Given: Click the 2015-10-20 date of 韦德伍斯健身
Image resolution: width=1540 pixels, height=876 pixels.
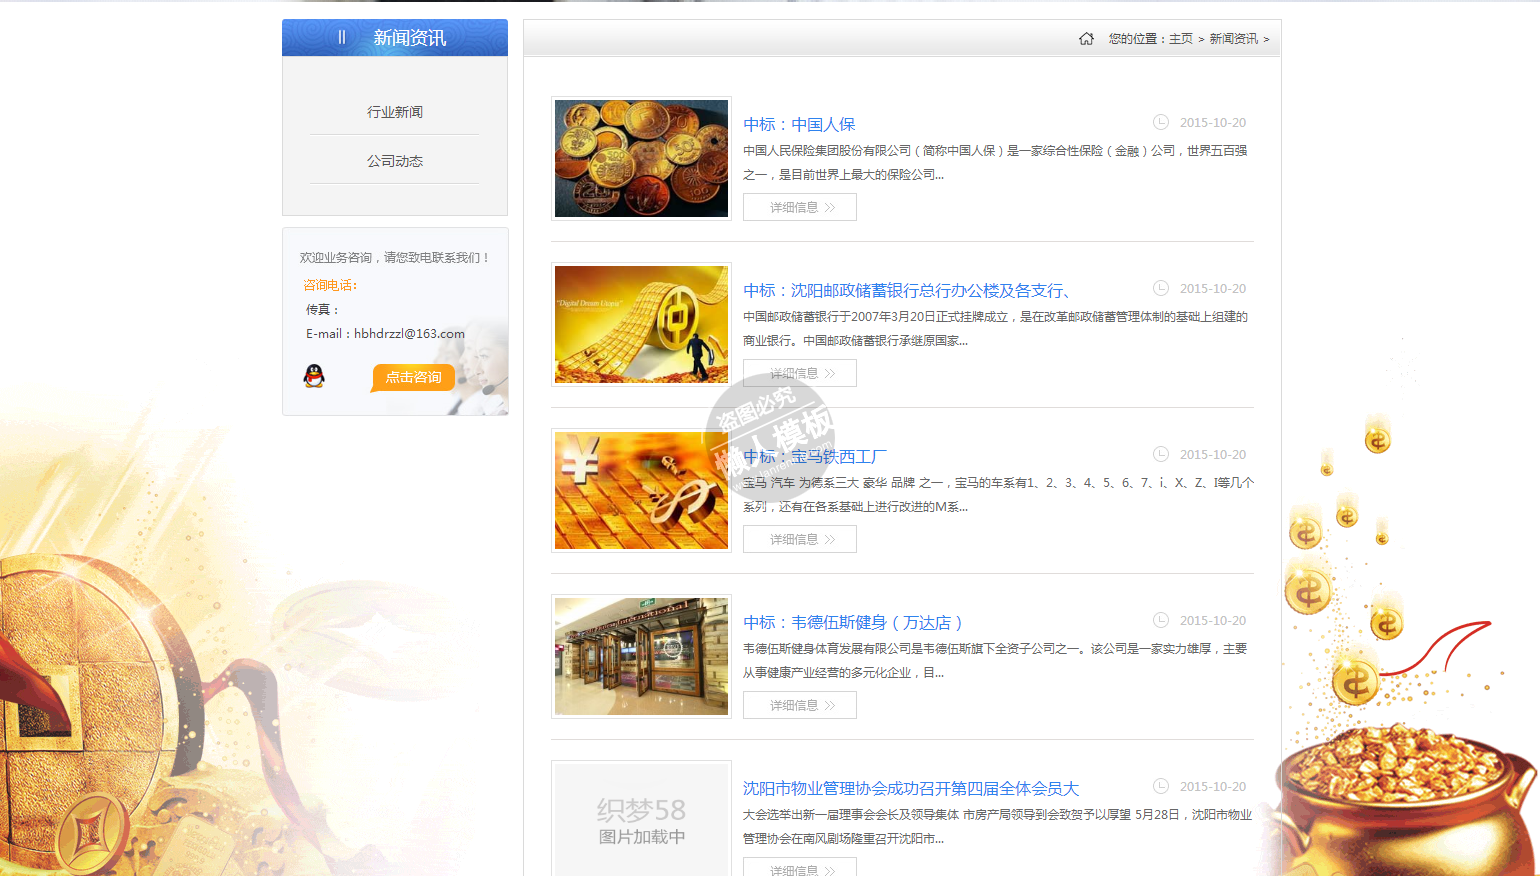Looking at the screenshot, I should [x=1213, y=620].
